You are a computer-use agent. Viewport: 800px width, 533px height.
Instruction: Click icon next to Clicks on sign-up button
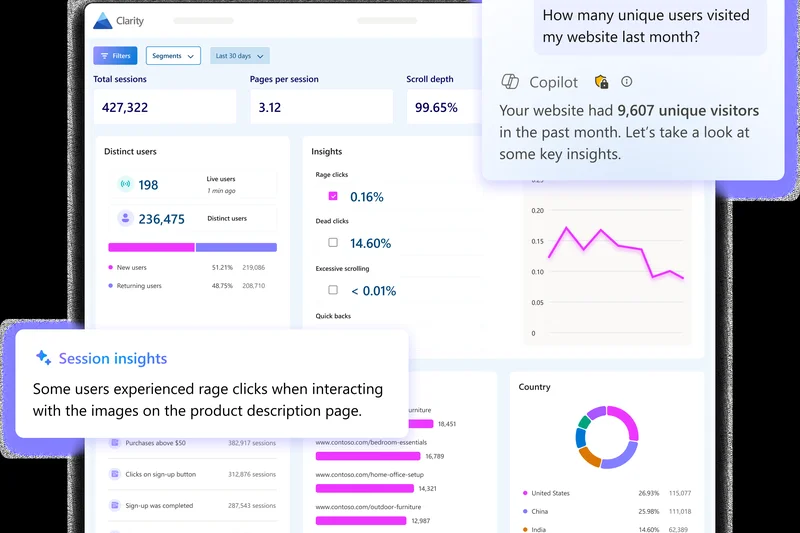pos(115,474)
